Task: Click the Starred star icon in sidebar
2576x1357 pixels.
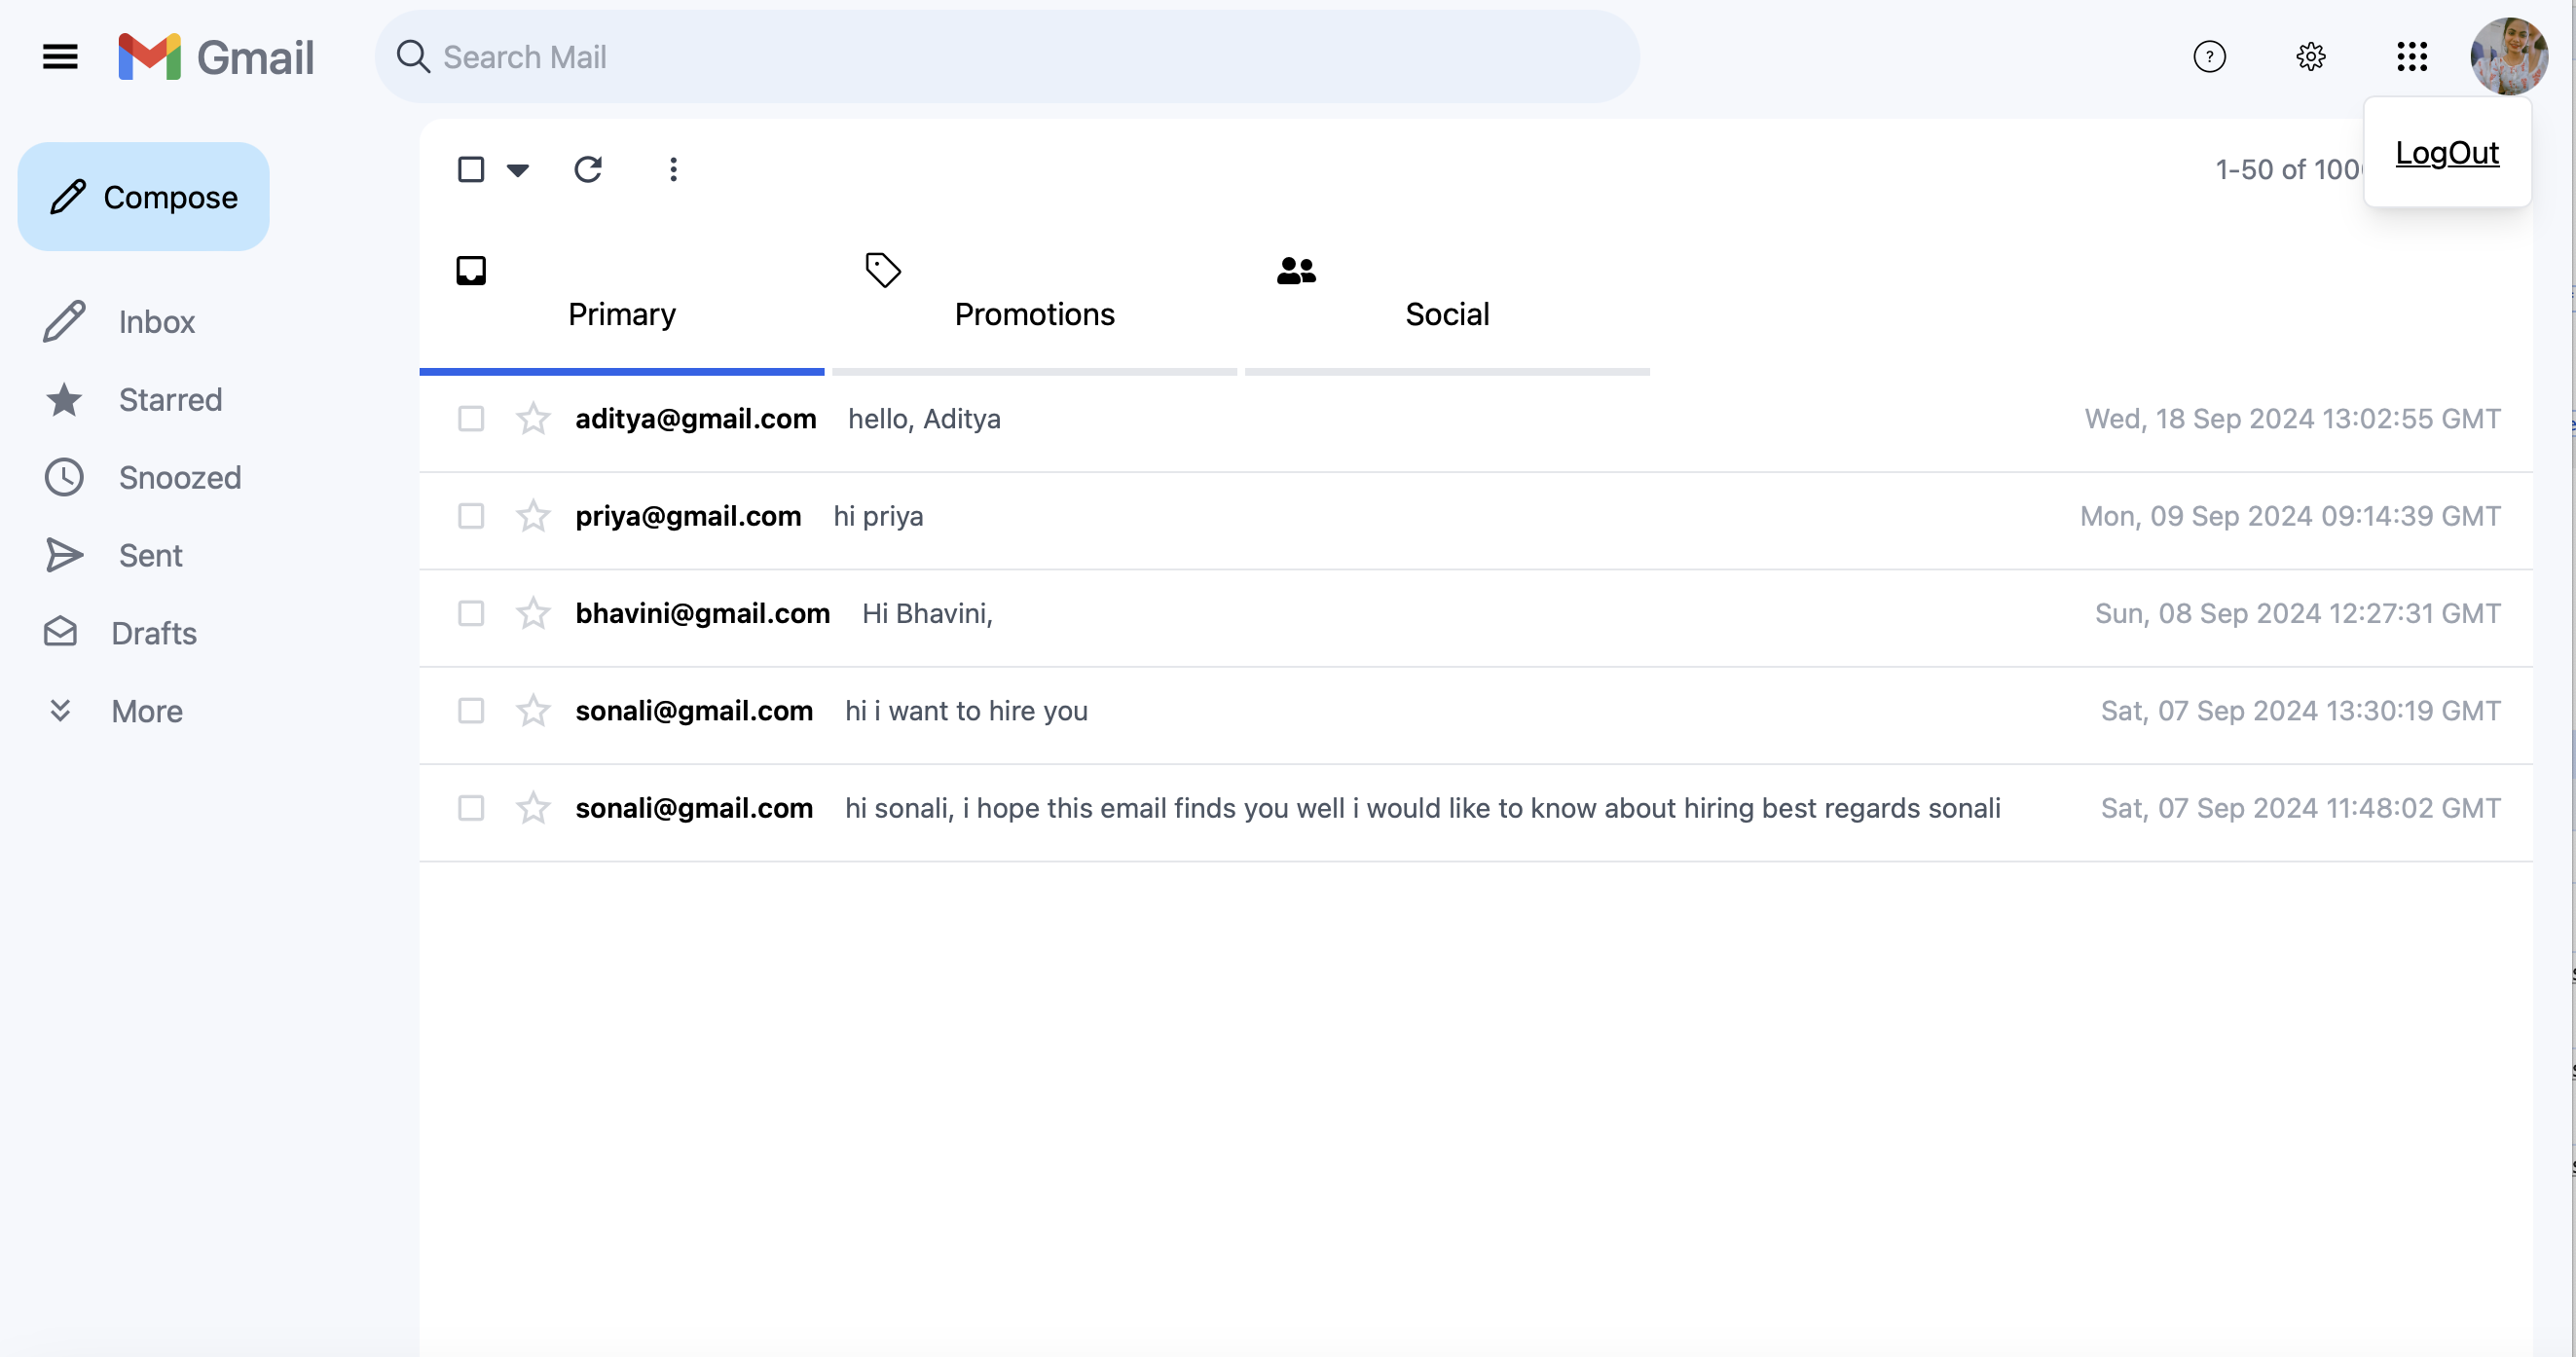Action: coord(64,400)
